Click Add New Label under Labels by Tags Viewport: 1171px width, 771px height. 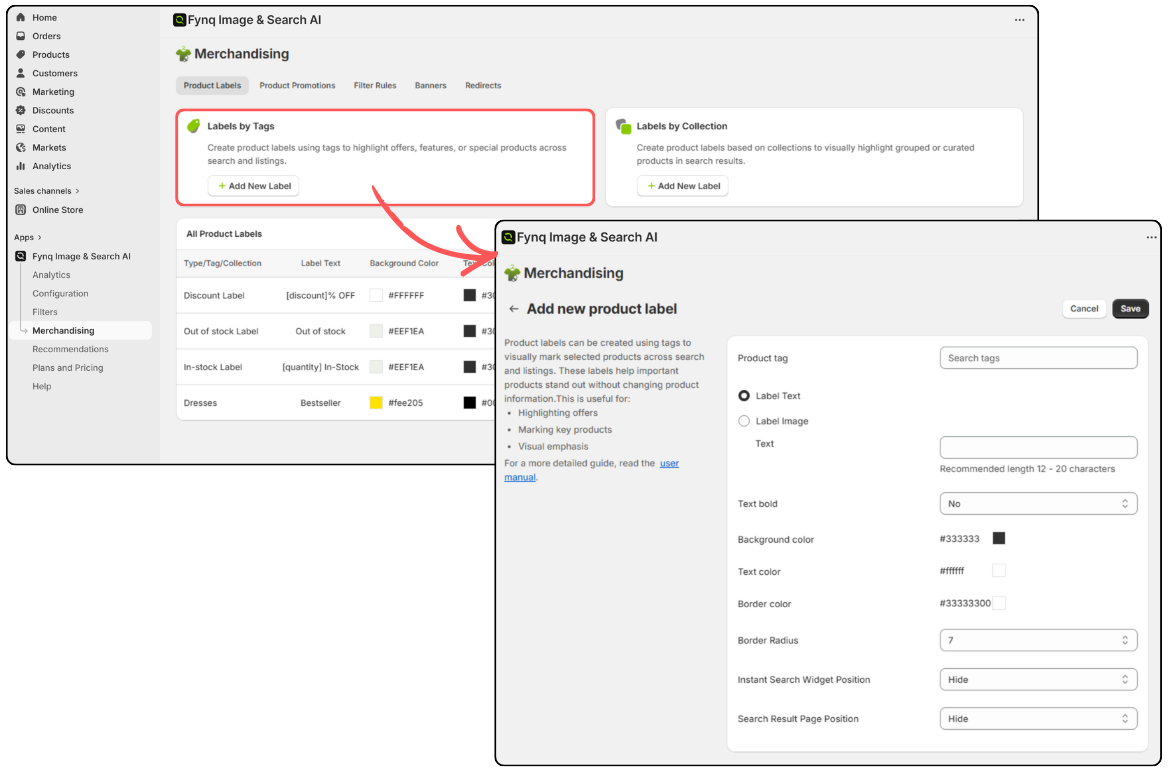click(x=253, y=186)
